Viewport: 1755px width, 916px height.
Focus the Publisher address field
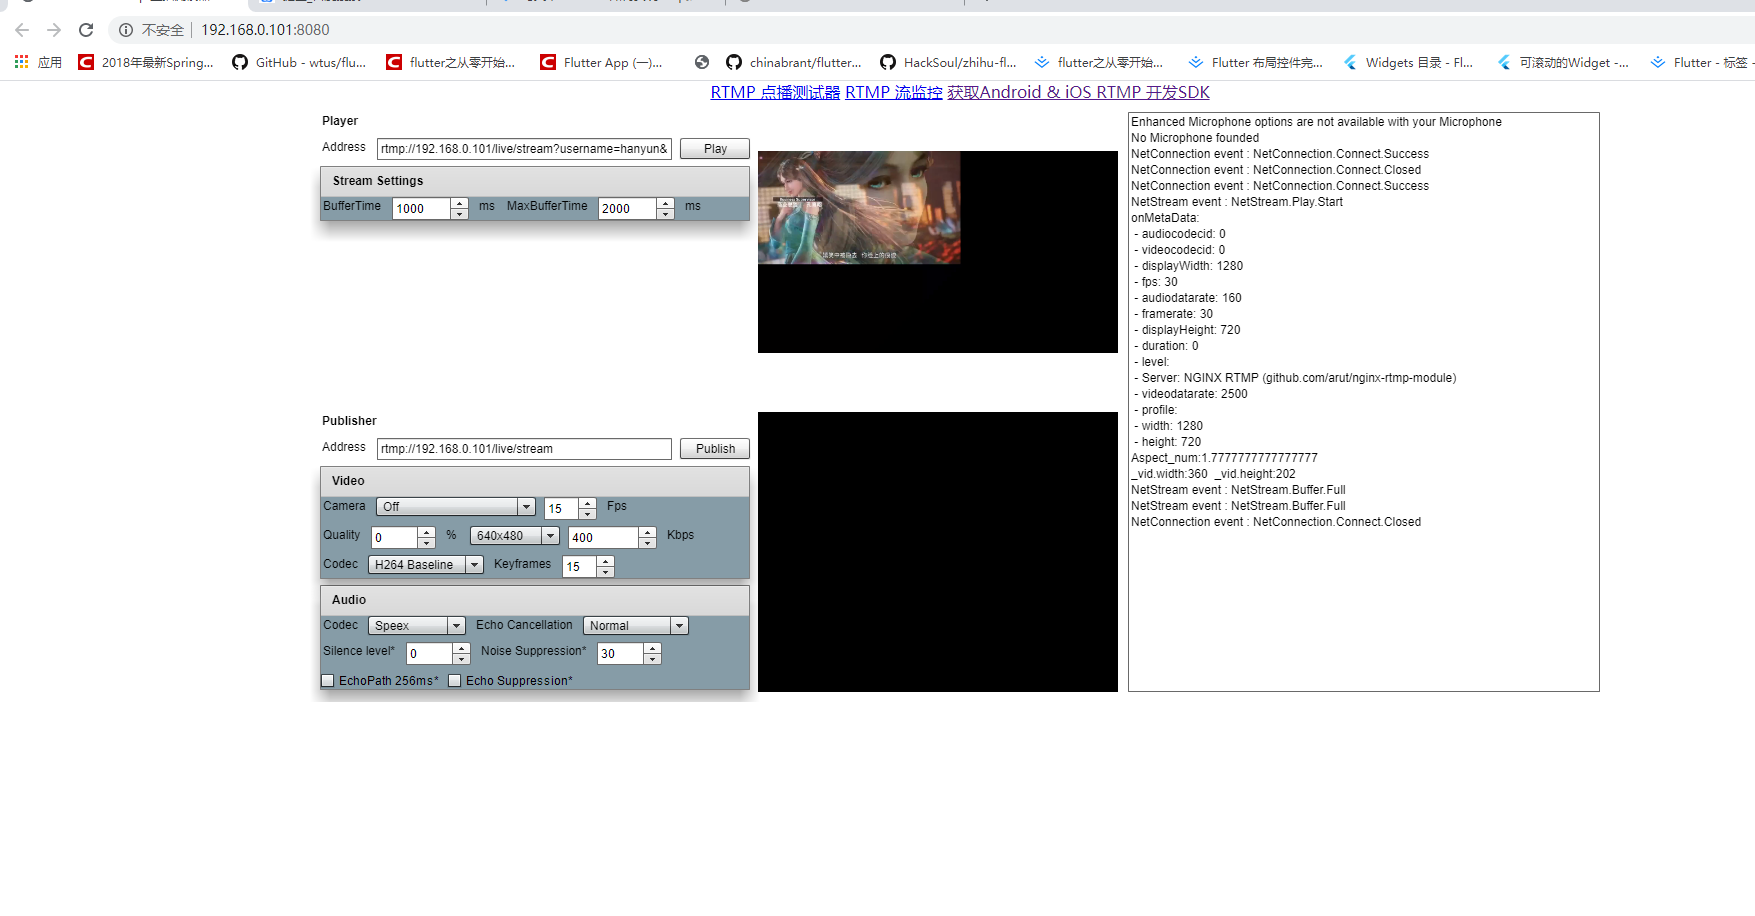(524, 449)
